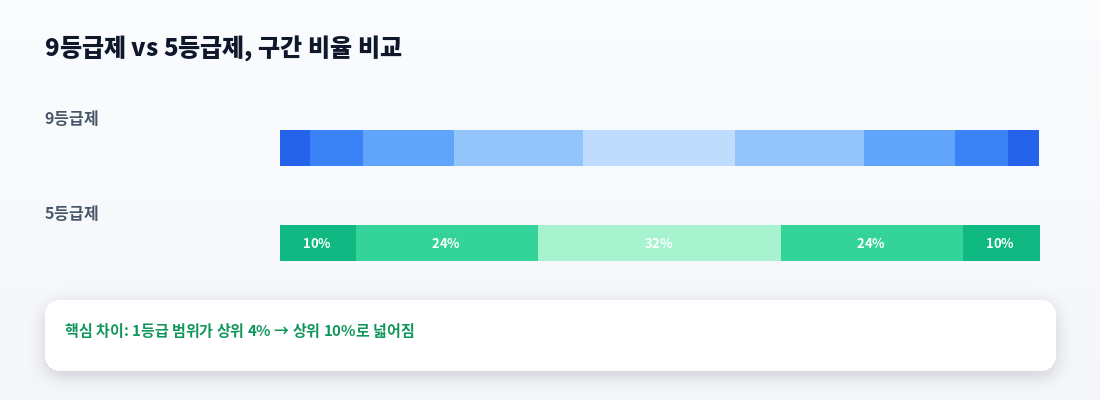Click the green '핵심 차이' summary text

pyautogui.click(x=239, y=331)
